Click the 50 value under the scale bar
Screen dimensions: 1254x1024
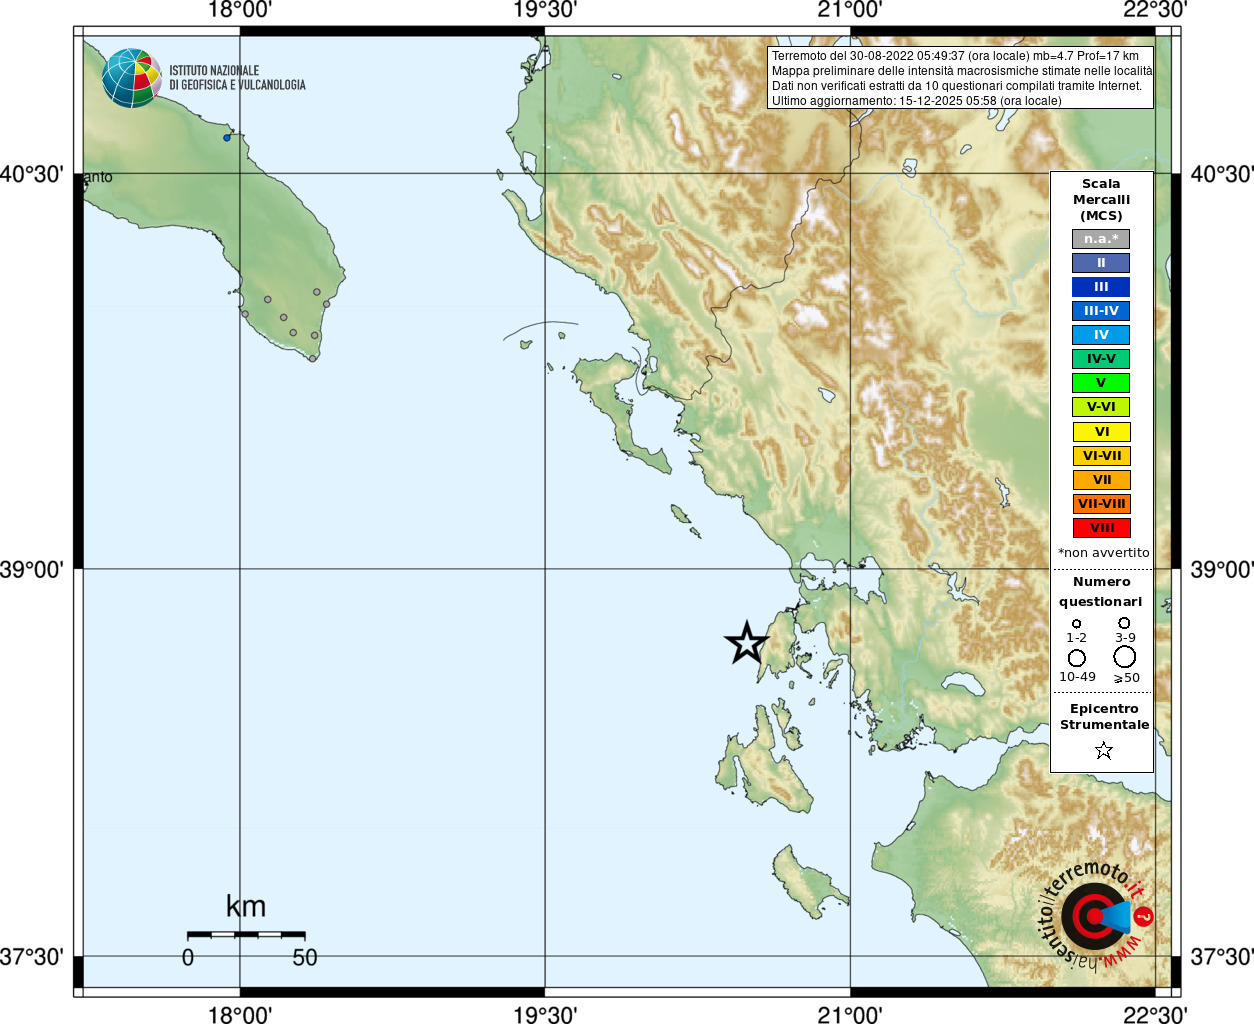pyautogui.click(x=305, y=957)
